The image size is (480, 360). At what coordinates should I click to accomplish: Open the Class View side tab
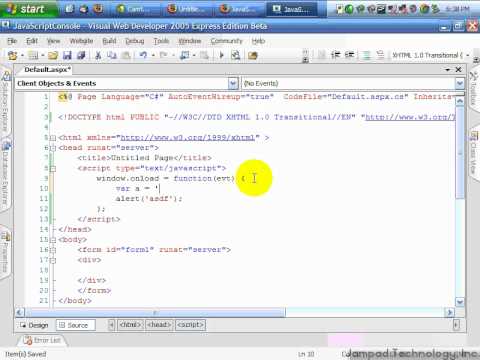tap(474, 153)
